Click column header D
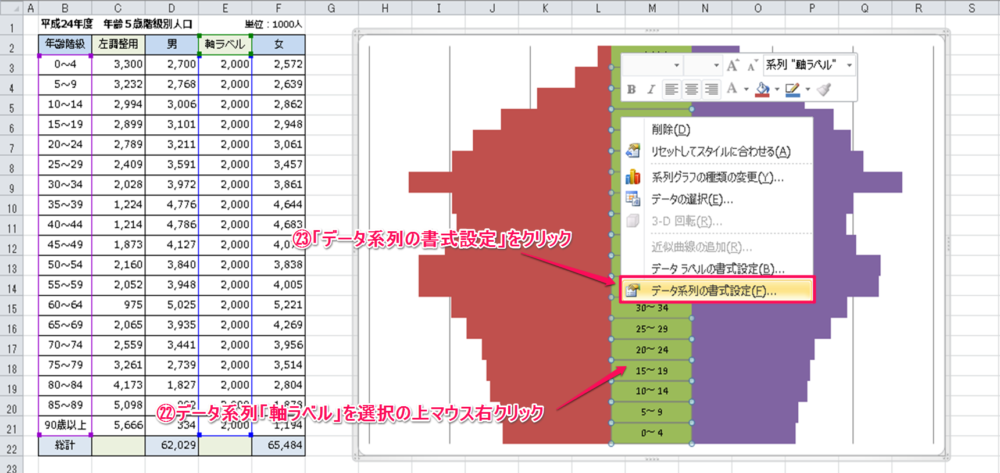 tap(172, 8)
